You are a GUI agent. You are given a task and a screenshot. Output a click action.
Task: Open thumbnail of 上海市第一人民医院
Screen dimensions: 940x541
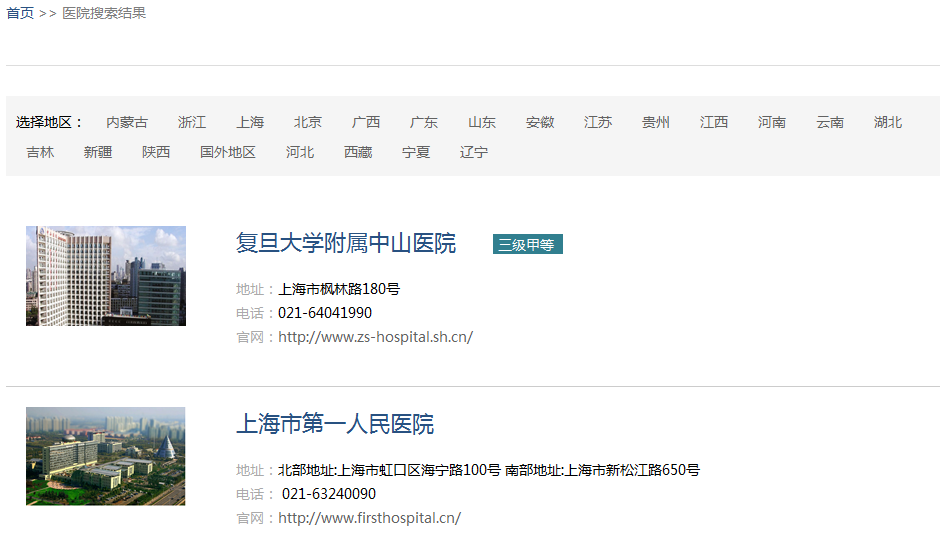click(x=106, y=456)
